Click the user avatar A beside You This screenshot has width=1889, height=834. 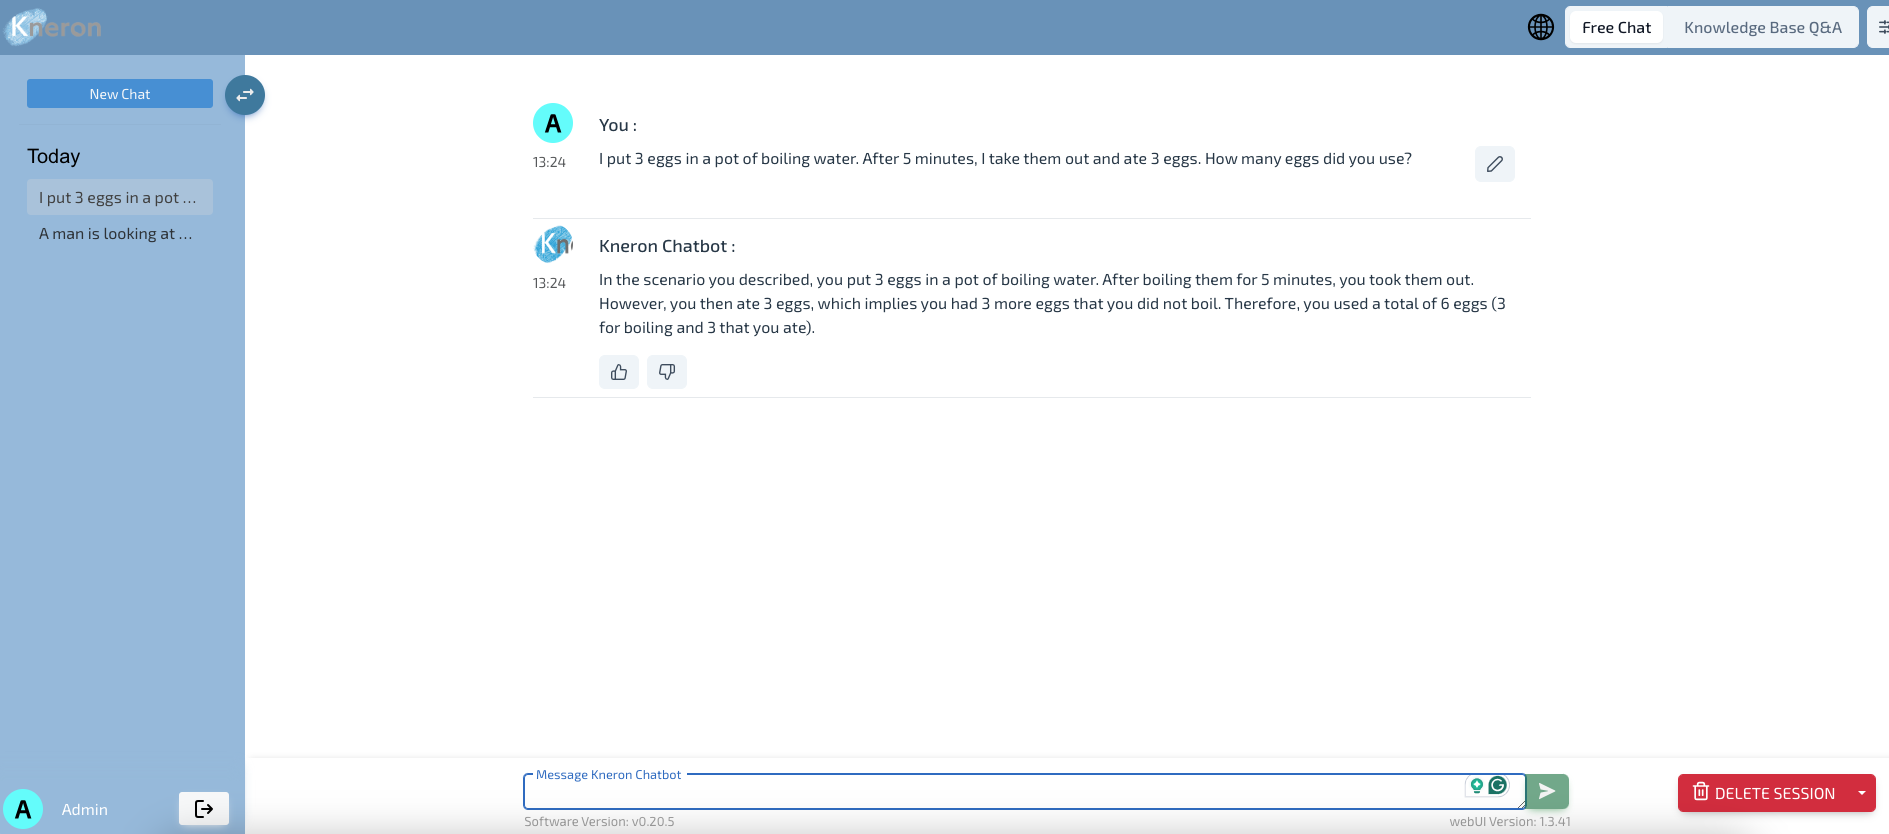(553, 124)
